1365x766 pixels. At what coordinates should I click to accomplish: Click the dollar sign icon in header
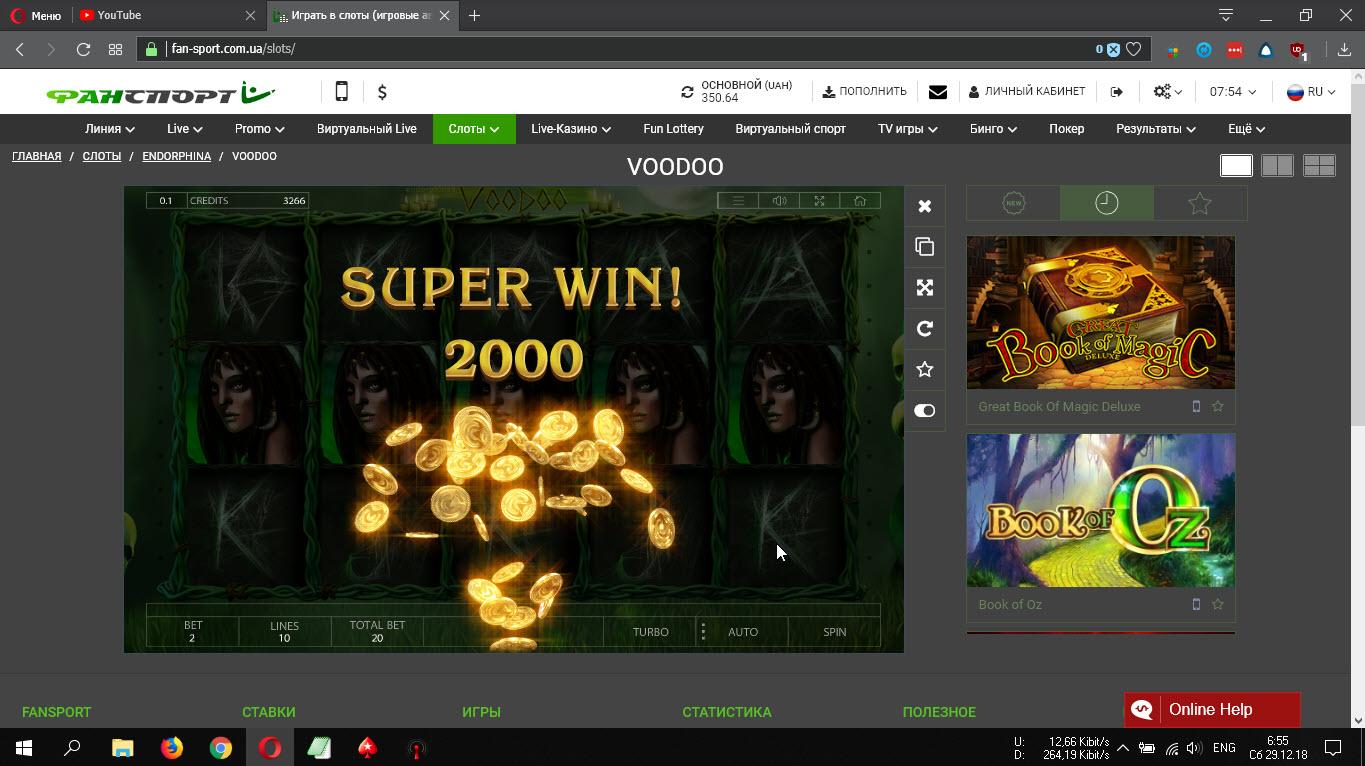coord(382,92)
